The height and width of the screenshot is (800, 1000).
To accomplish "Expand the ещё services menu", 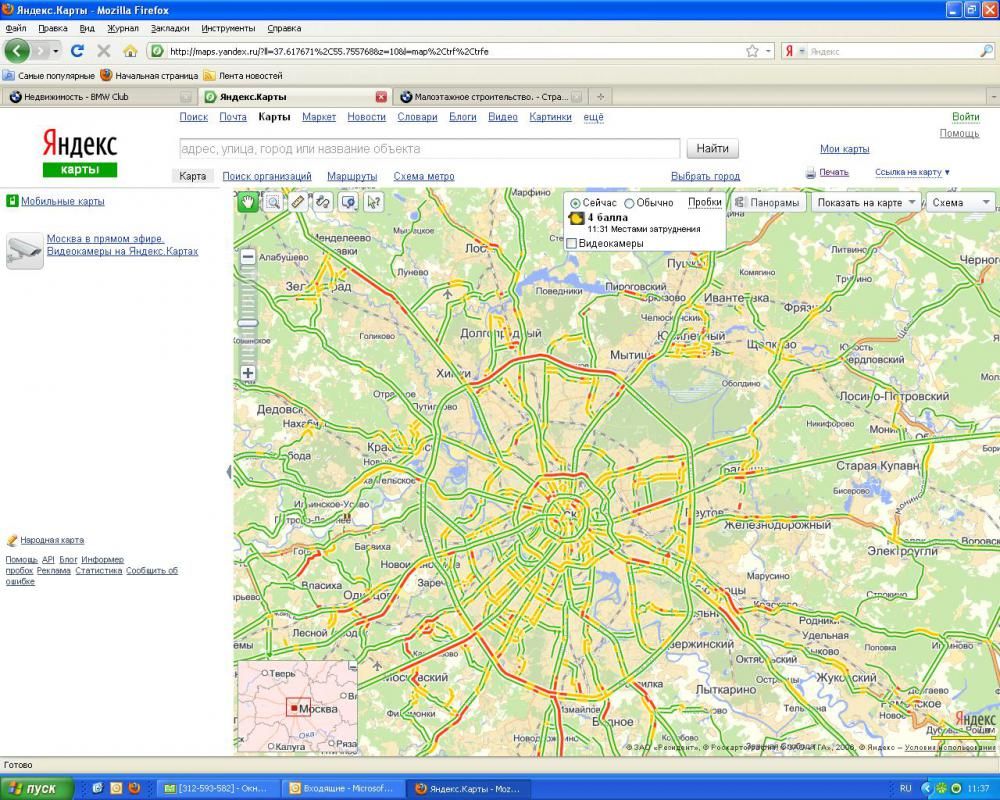I will click(x=593, y=117).
